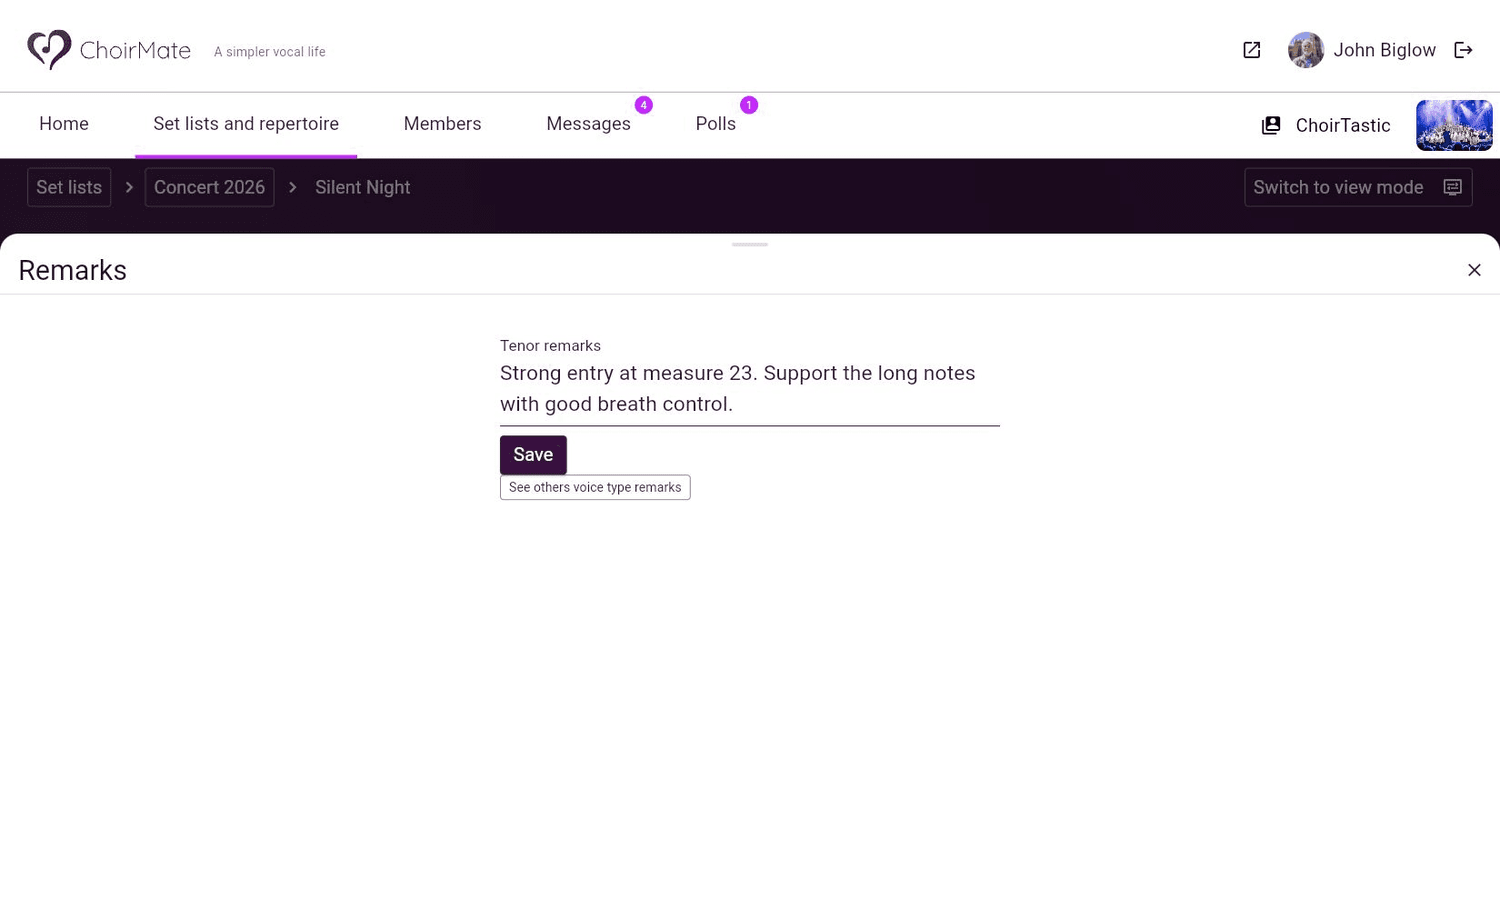Click the John Biglow user name
Screen dimensions: 1500x909
pyautogui.click(x=1384, y=50)
